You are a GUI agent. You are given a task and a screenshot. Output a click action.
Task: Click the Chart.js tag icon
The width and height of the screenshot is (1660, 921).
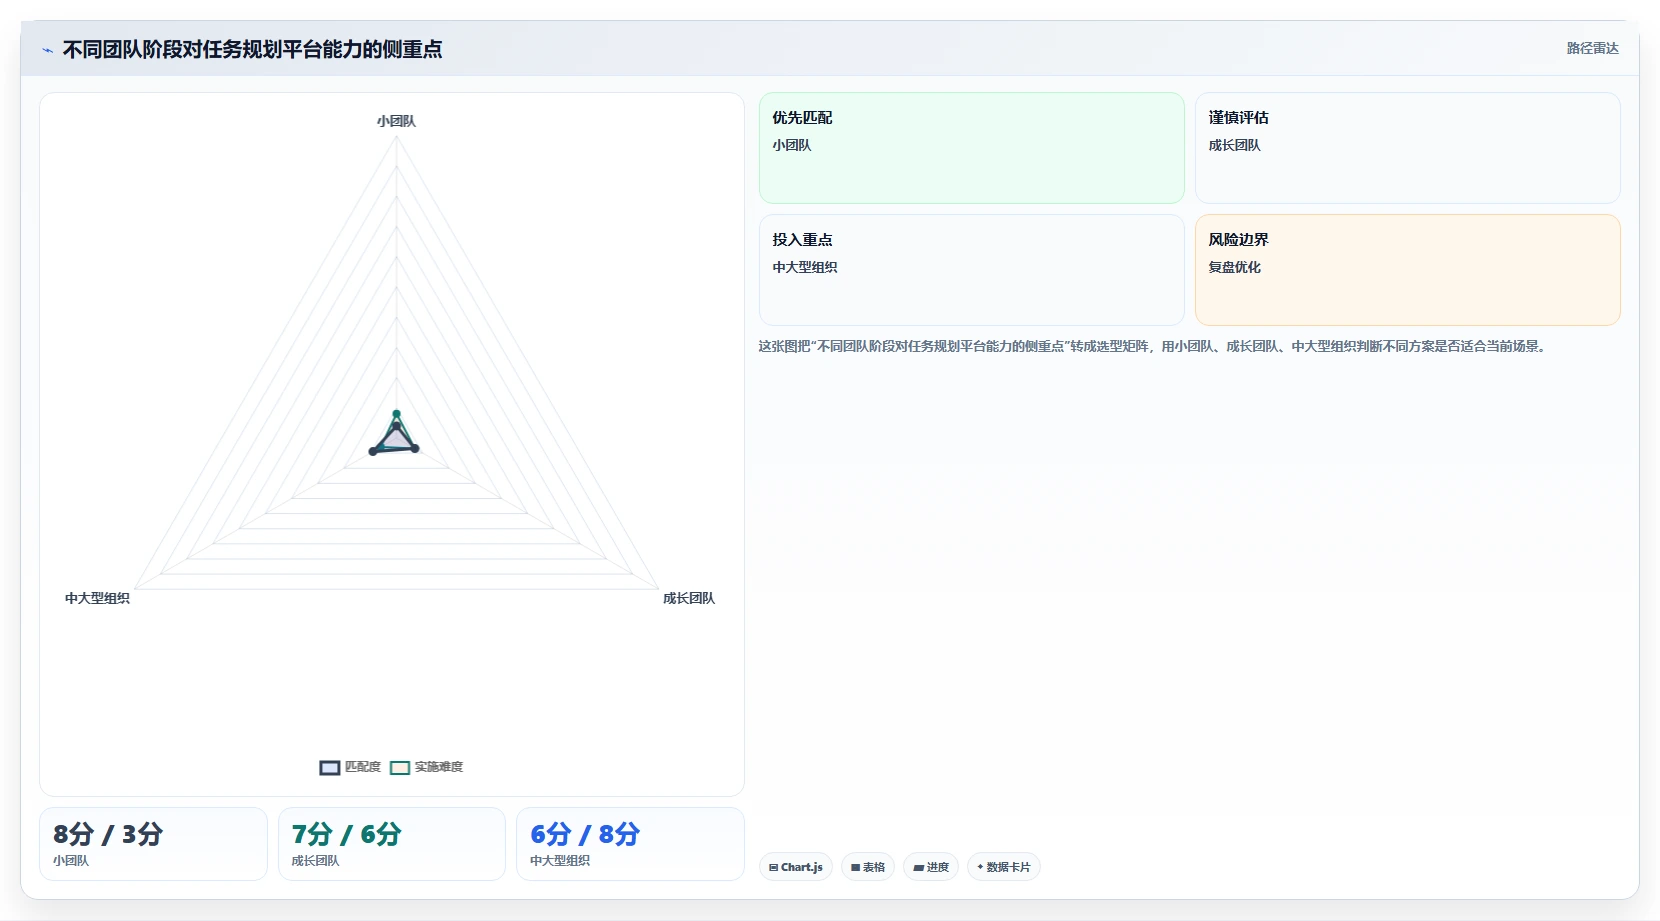click(773, 868)
